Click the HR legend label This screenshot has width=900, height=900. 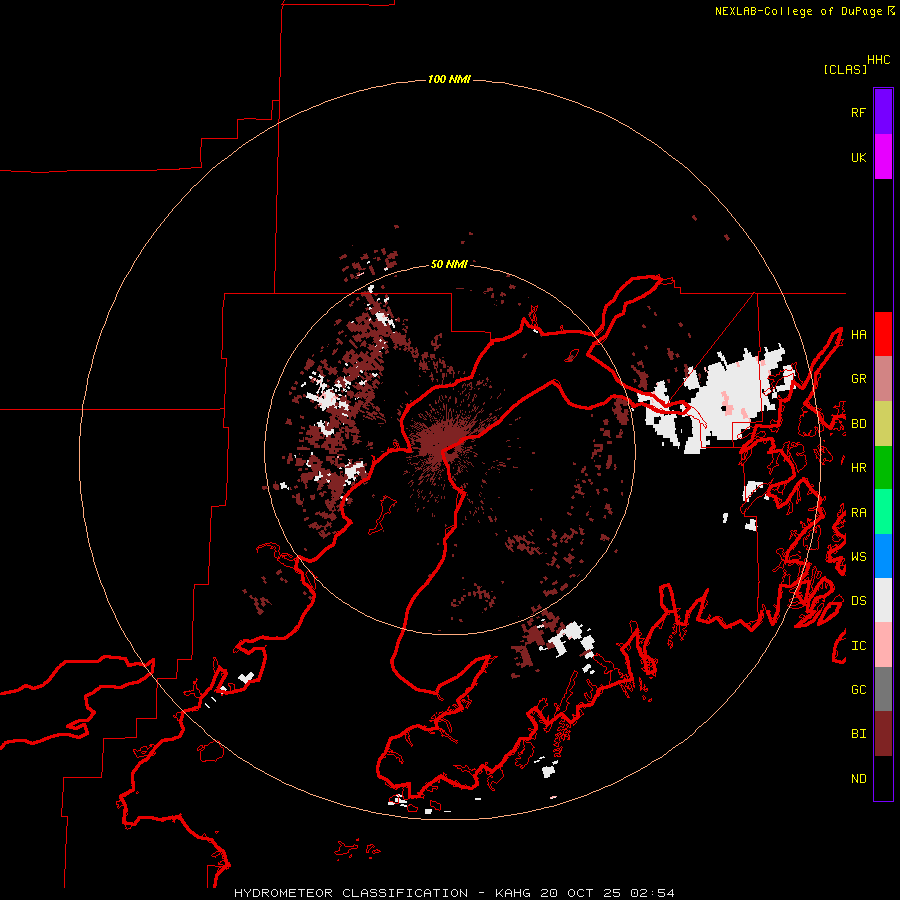tap(858, 468)
